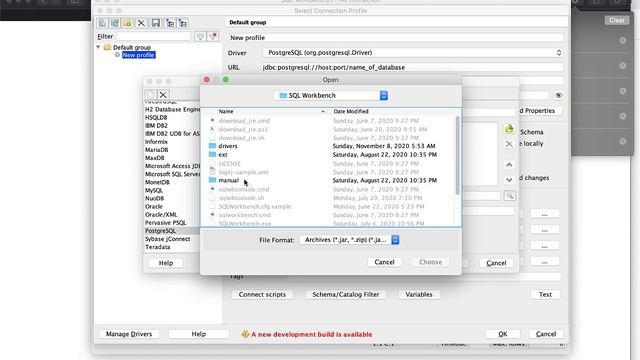Click the Connect scripts button
The width and height of the screenshot is (640, 360).
point(262,294)
